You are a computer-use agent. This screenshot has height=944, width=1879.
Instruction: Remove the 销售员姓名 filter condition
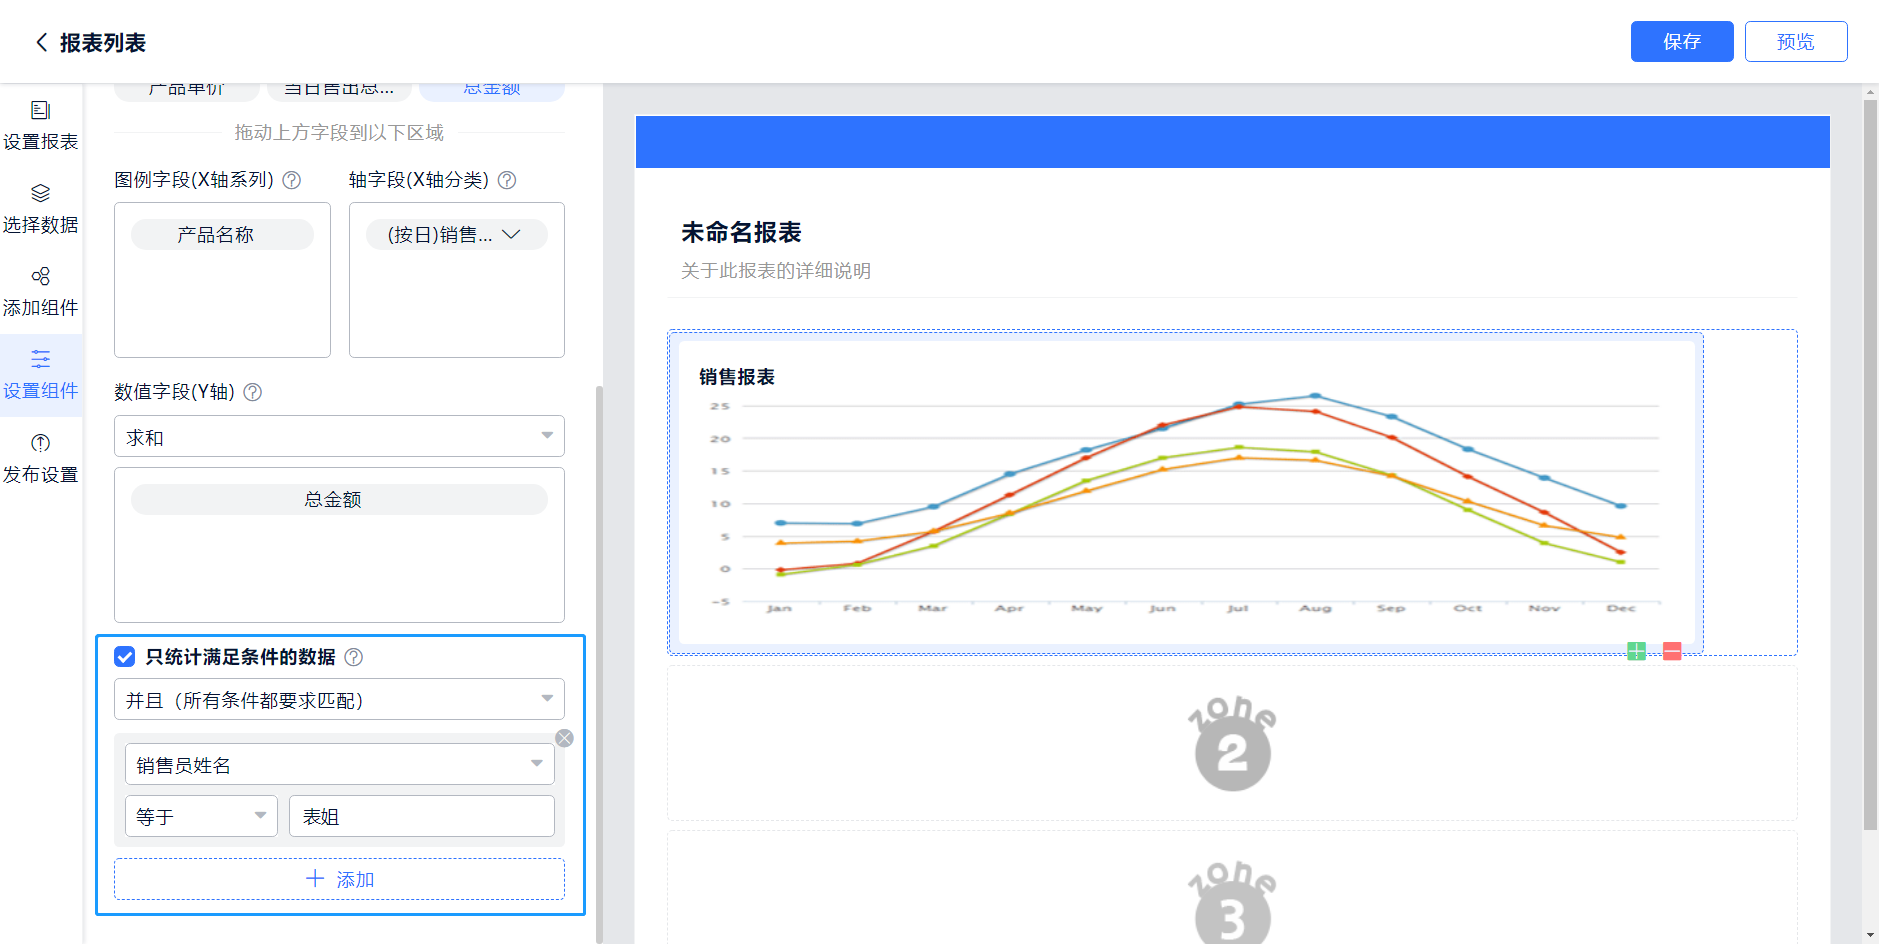565,738
